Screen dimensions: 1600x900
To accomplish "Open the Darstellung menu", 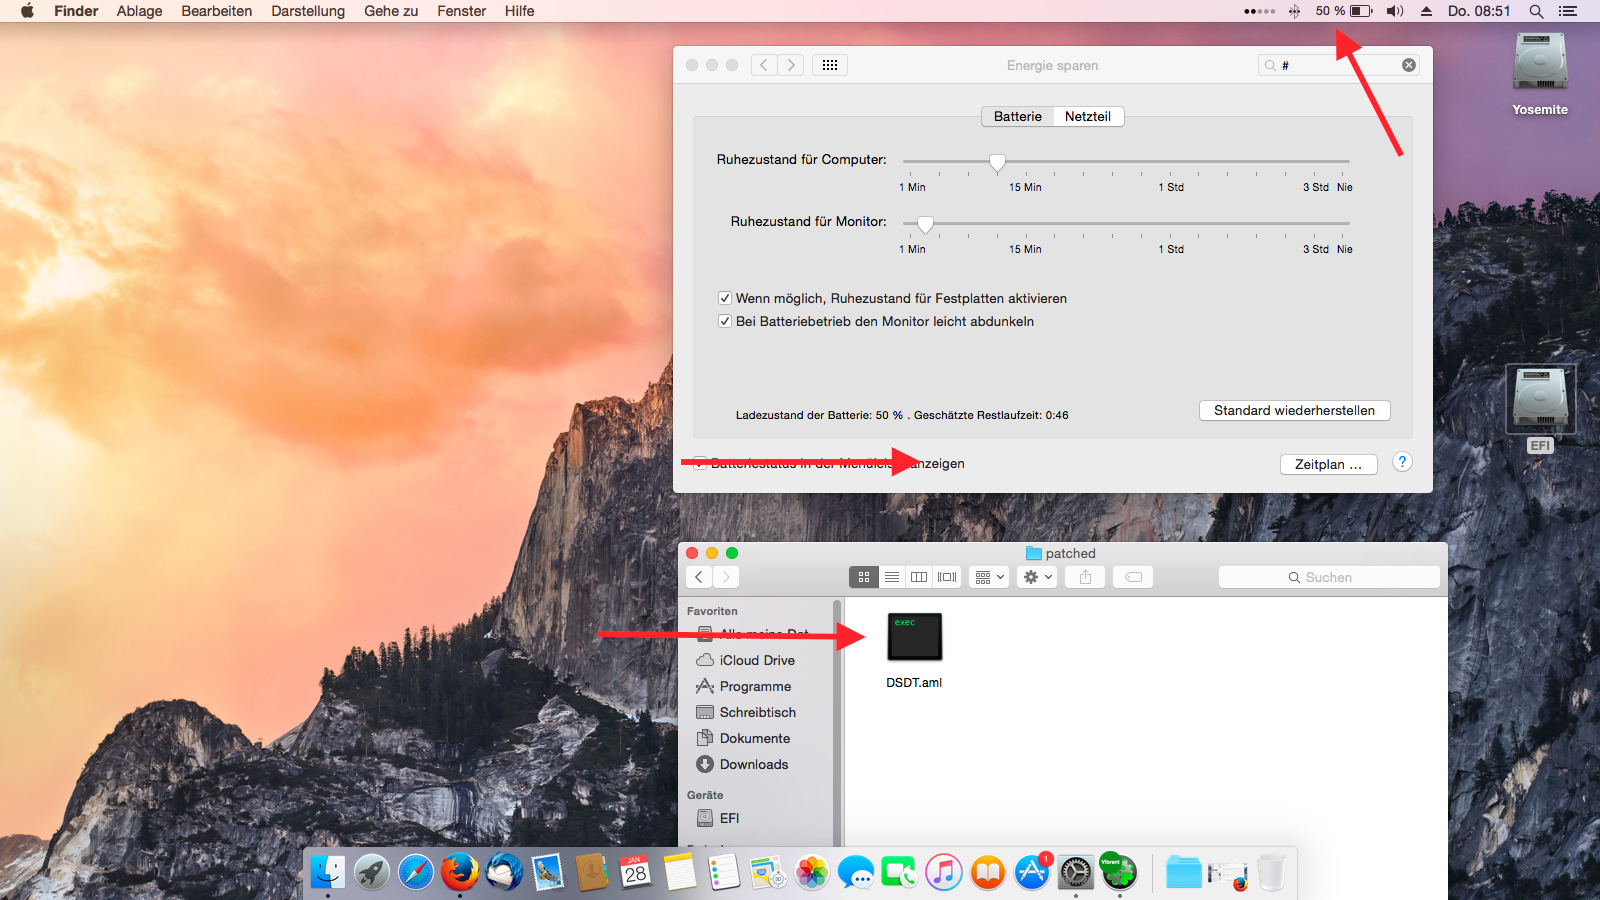I will tap(308, 11).
